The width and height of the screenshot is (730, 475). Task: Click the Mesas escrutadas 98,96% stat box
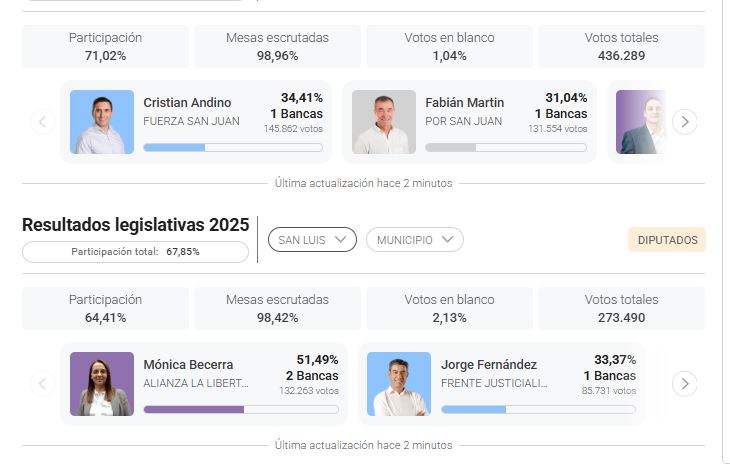[x=277, y=46]
